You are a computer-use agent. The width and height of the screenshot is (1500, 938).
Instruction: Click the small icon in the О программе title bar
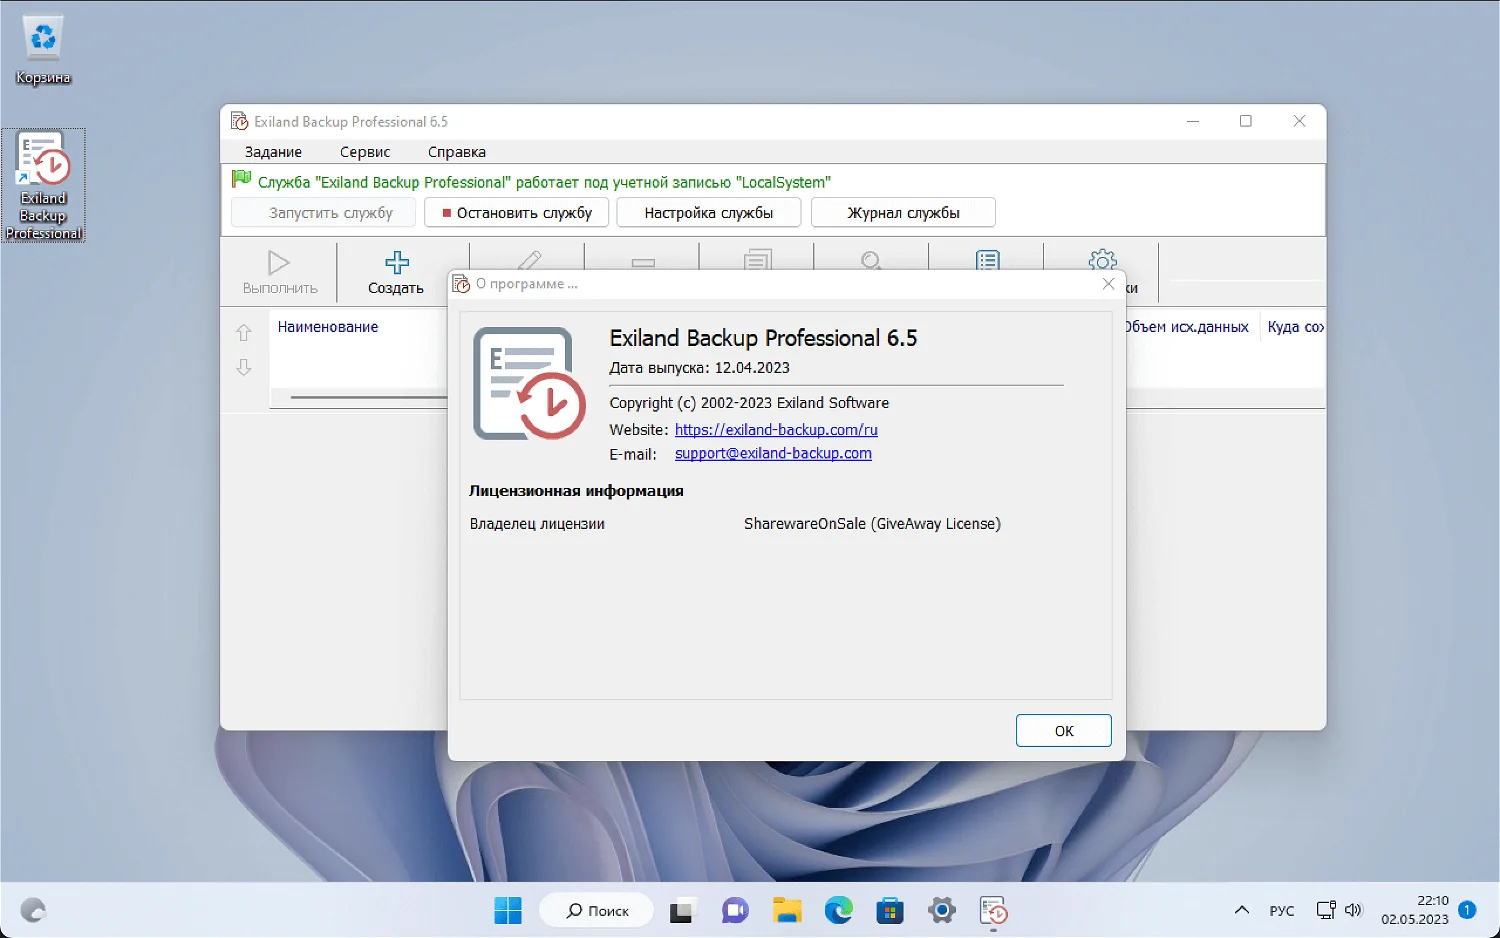tap(461, 284)
